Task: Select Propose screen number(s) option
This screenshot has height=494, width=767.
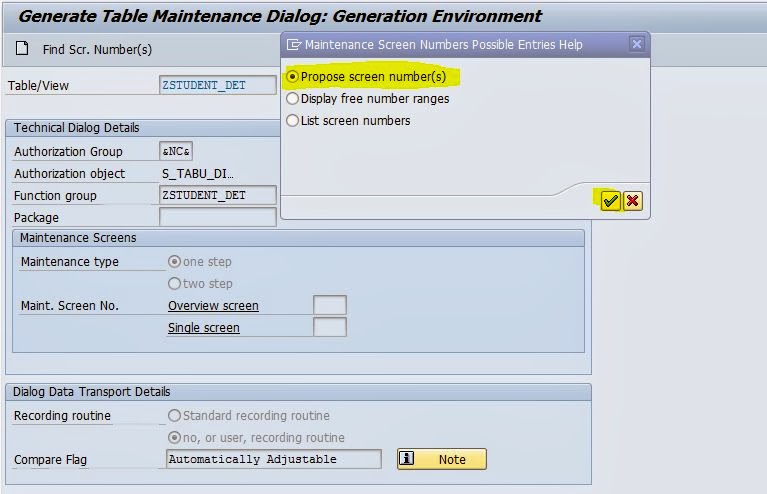Action: coord(293,77)
